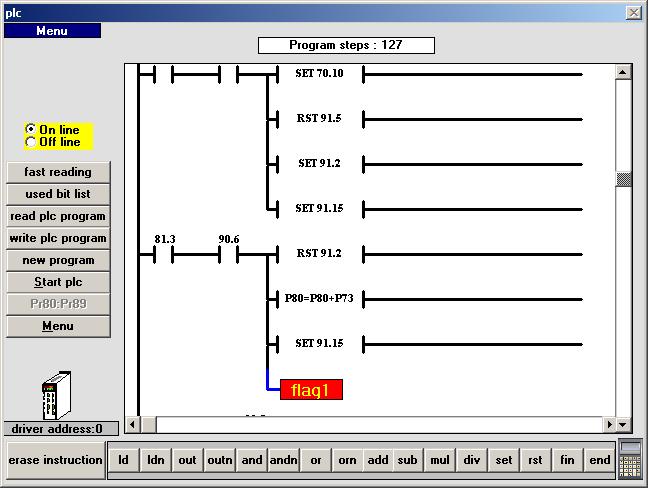The width and height of the screenshot is (648, 488).
Task: Click the red flag1 label
Action: [x=311, y=390]
